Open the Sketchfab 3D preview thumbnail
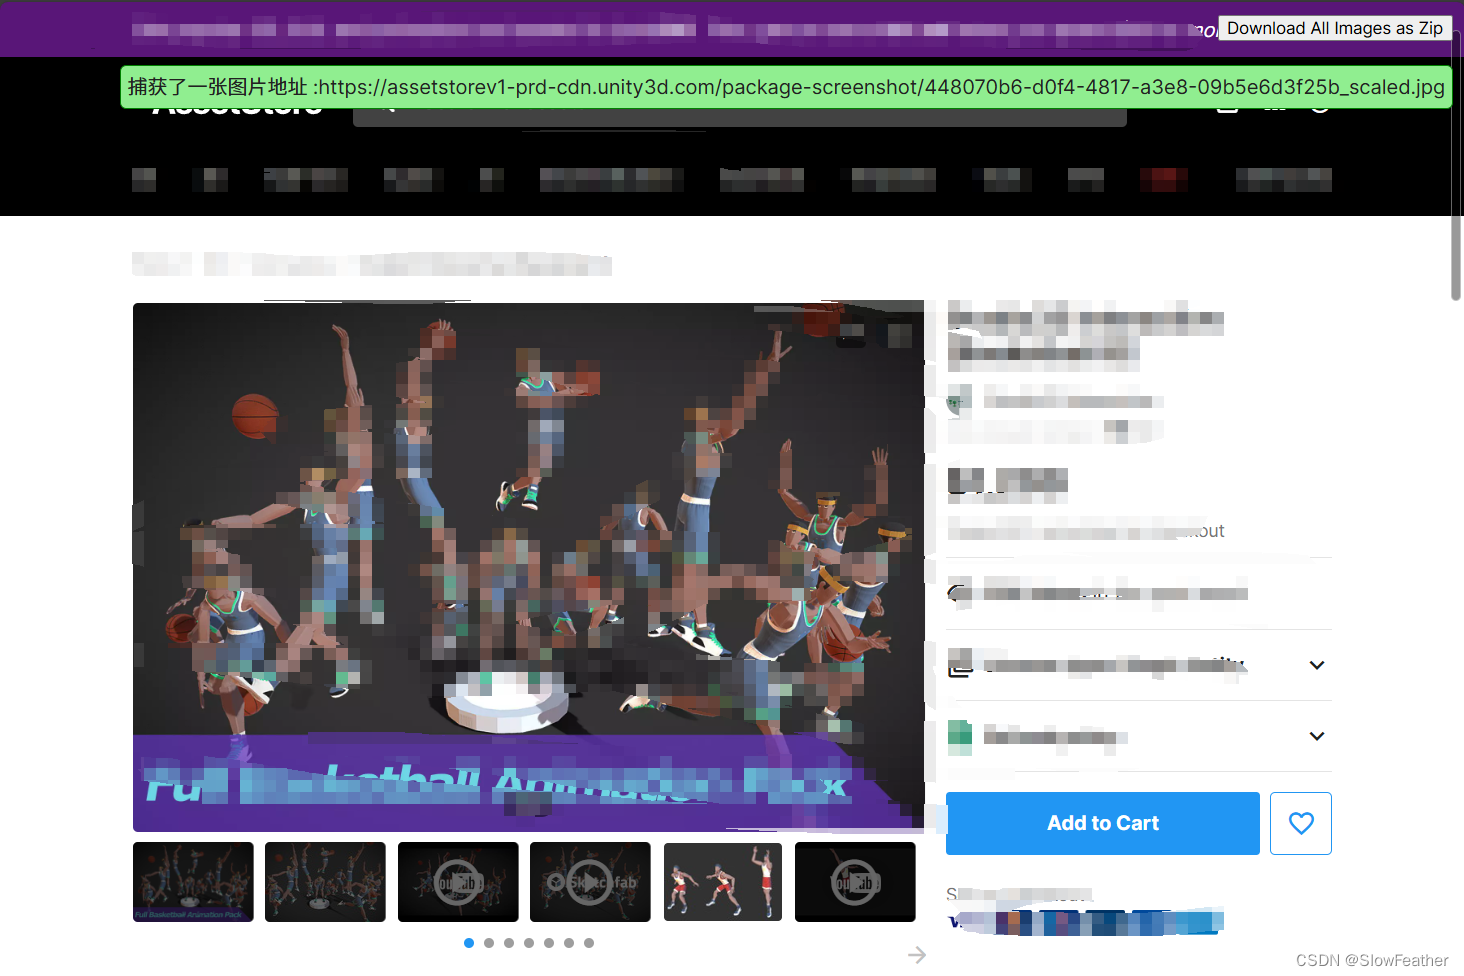 point(590,881)
